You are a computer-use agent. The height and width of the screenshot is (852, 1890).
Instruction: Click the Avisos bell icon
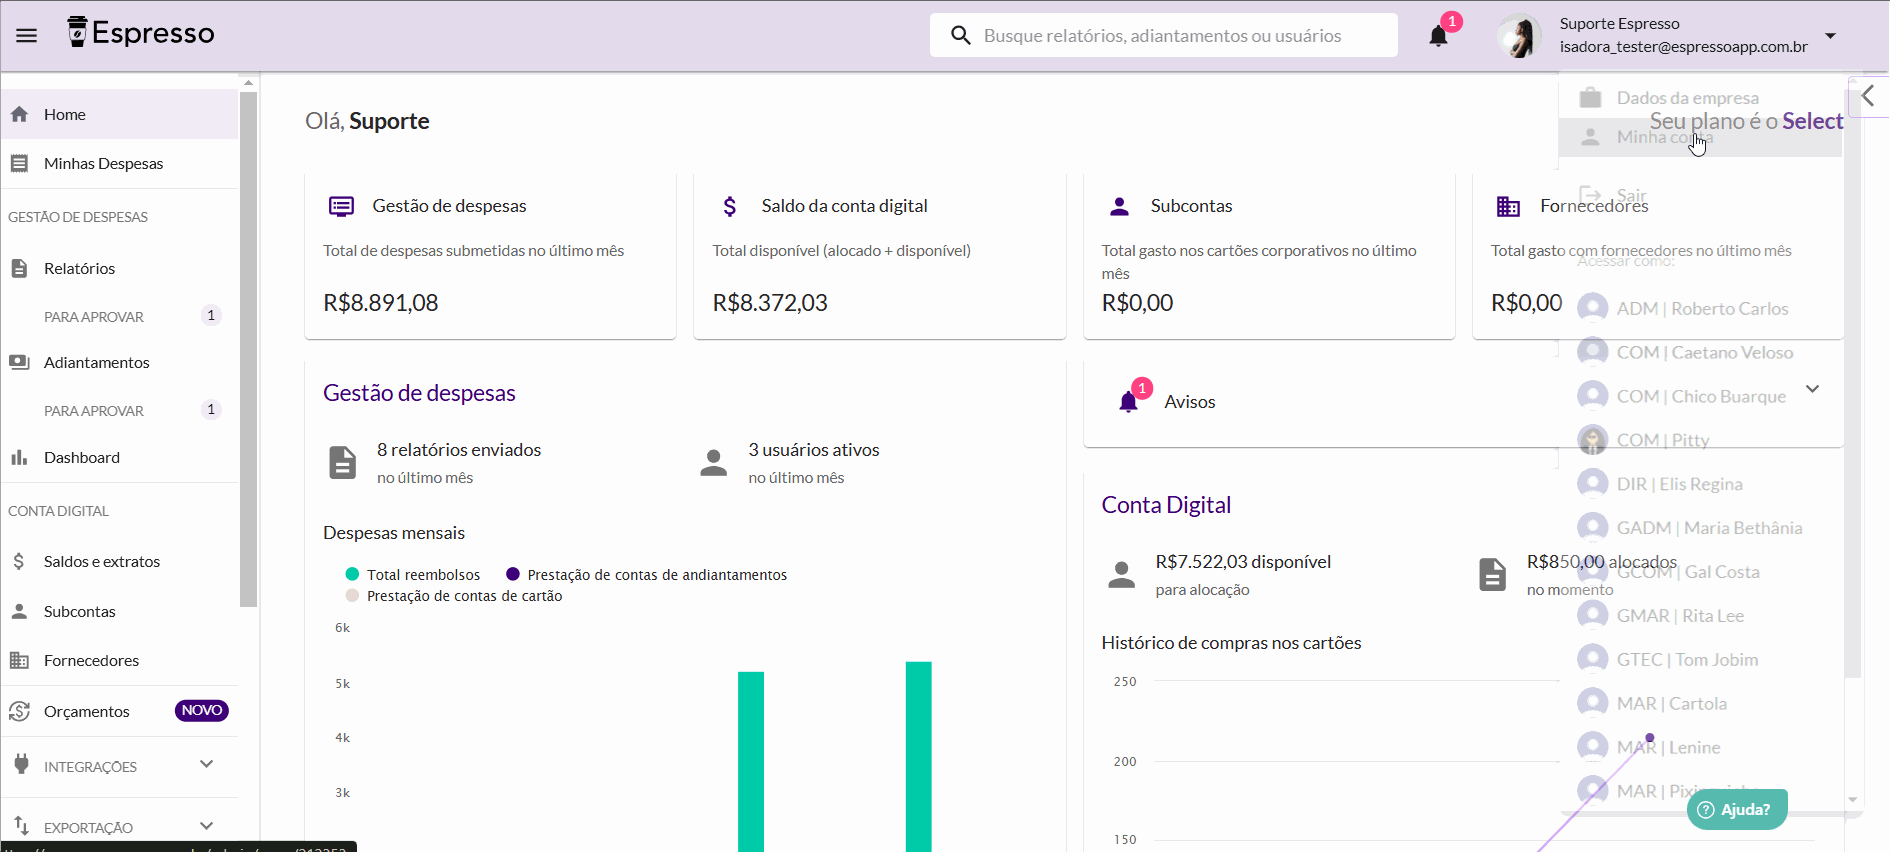pyautogui.click(x=1128, y=402)
